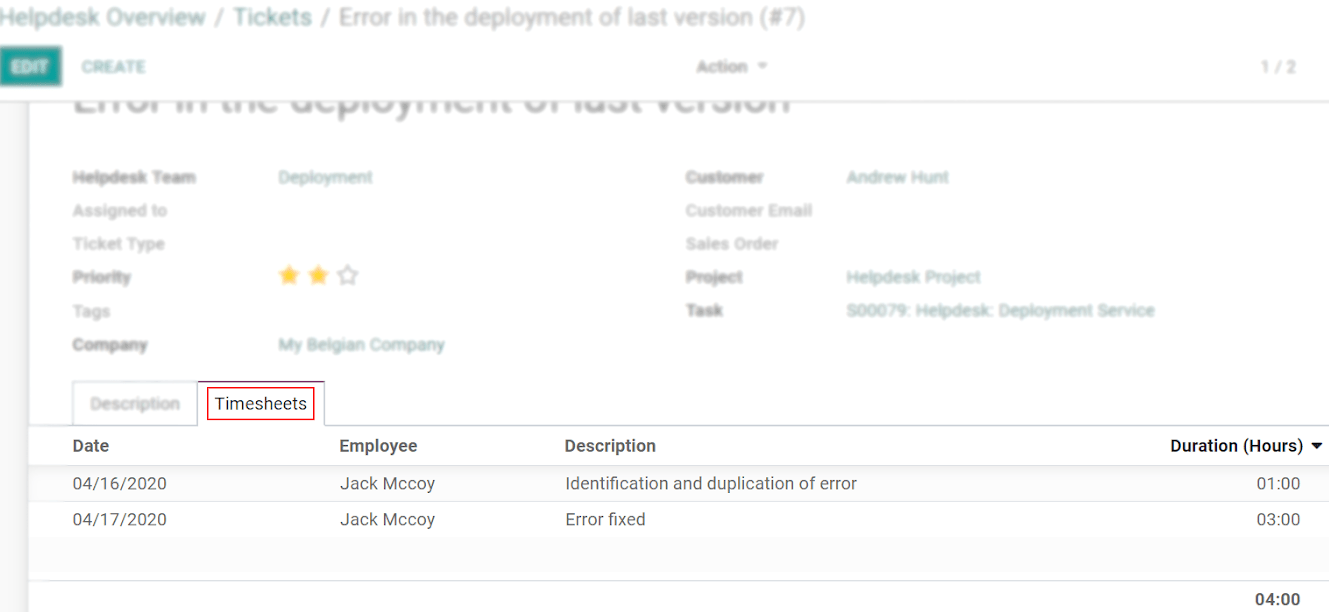This screenshot has width=1329, height=612.
Task: Toggle Duration (Hours) column sorting
Action: [x=1238, y=446]
